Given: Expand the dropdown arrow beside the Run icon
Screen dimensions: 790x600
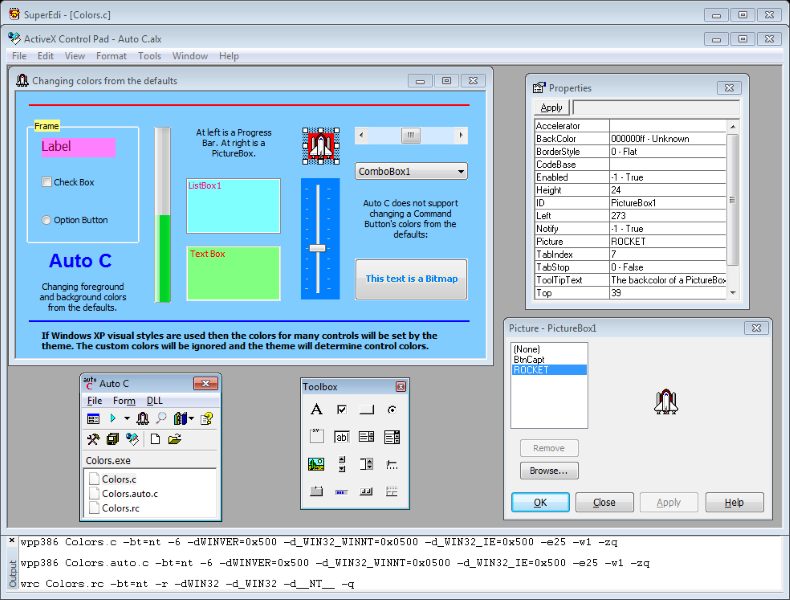Looking at the screenshot, I should [x=126, y=418].
